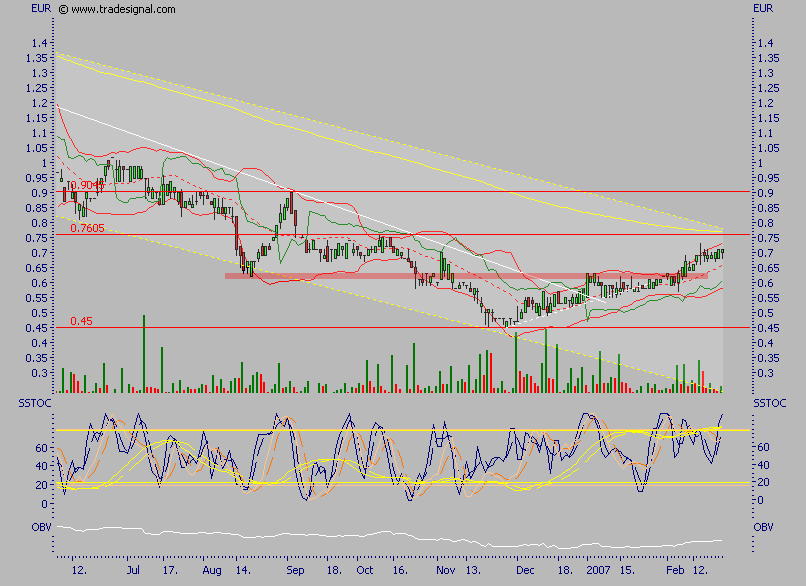Click the EUR label at top right

(760, 10)
